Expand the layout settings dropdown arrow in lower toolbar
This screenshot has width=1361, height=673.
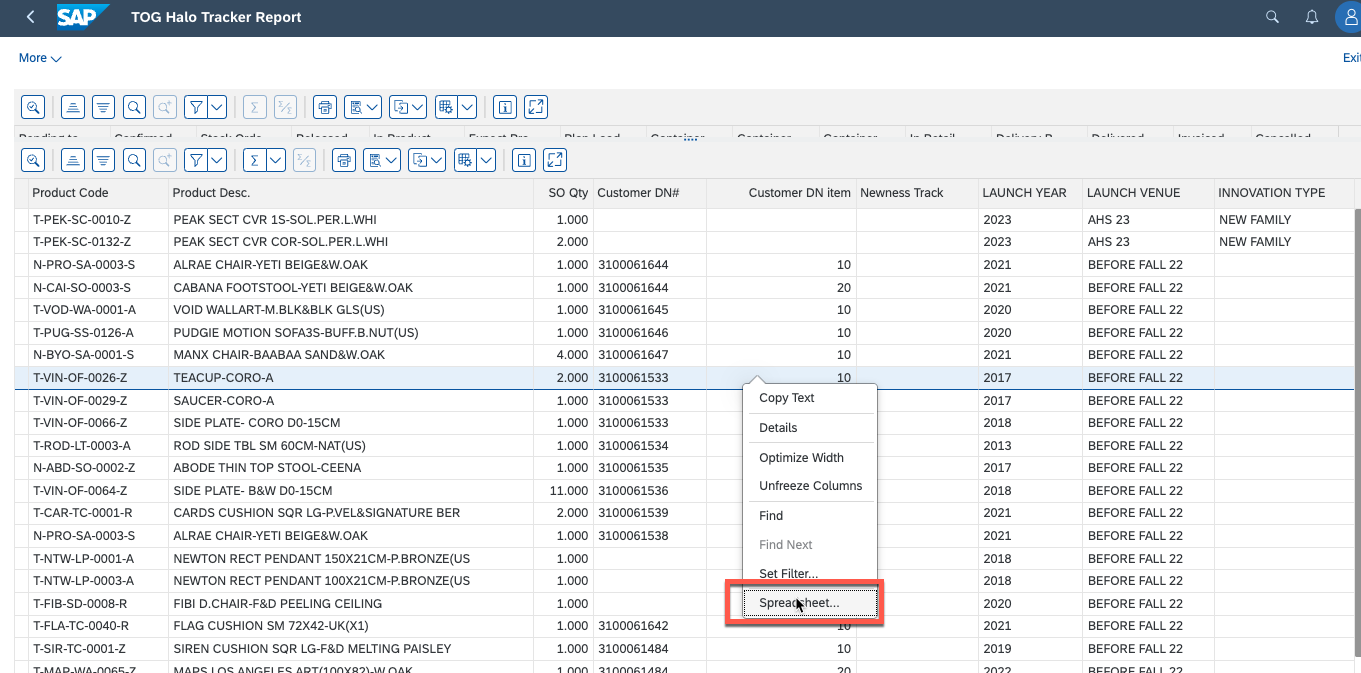click(486, 160)
